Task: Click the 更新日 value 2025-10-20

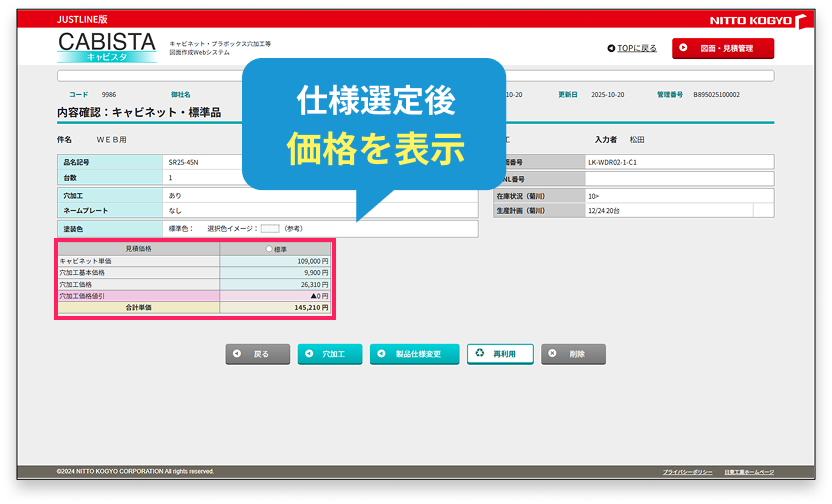Action: pyautogui.click(x=608, y=94)
